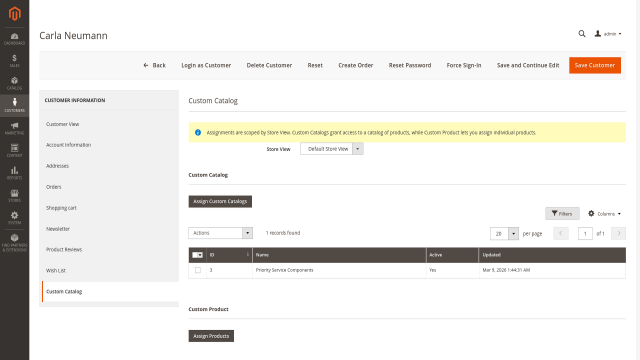Open the Content sidebar icon

14,151
